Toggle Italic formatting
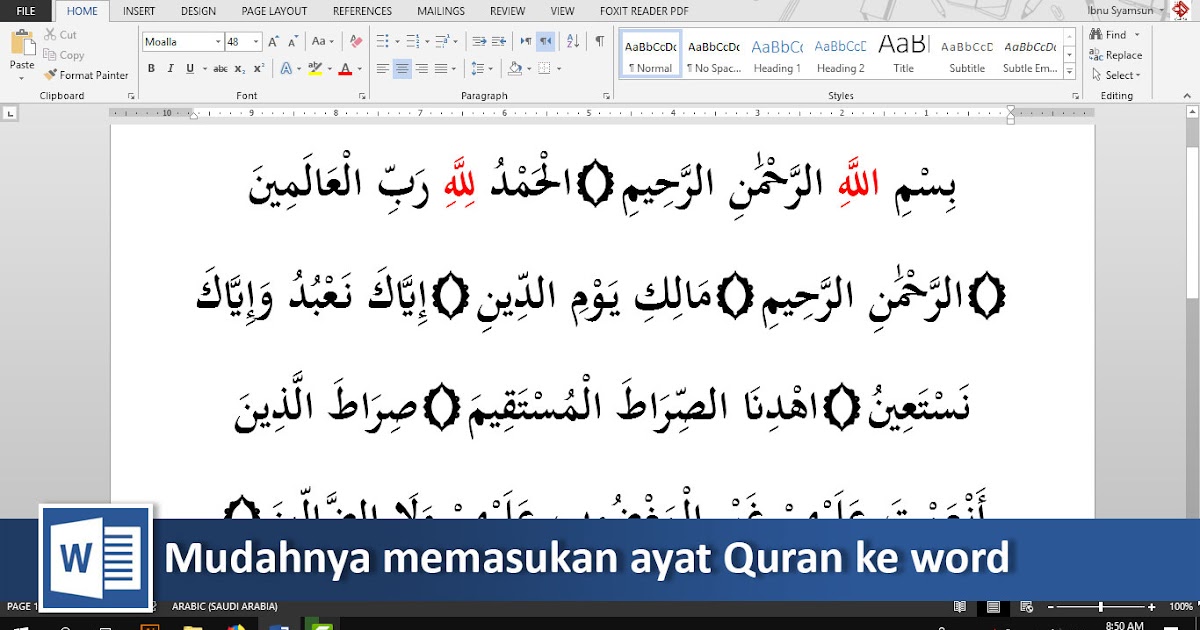This screenshot has height=630, width=1200. (x=170, y=69)
